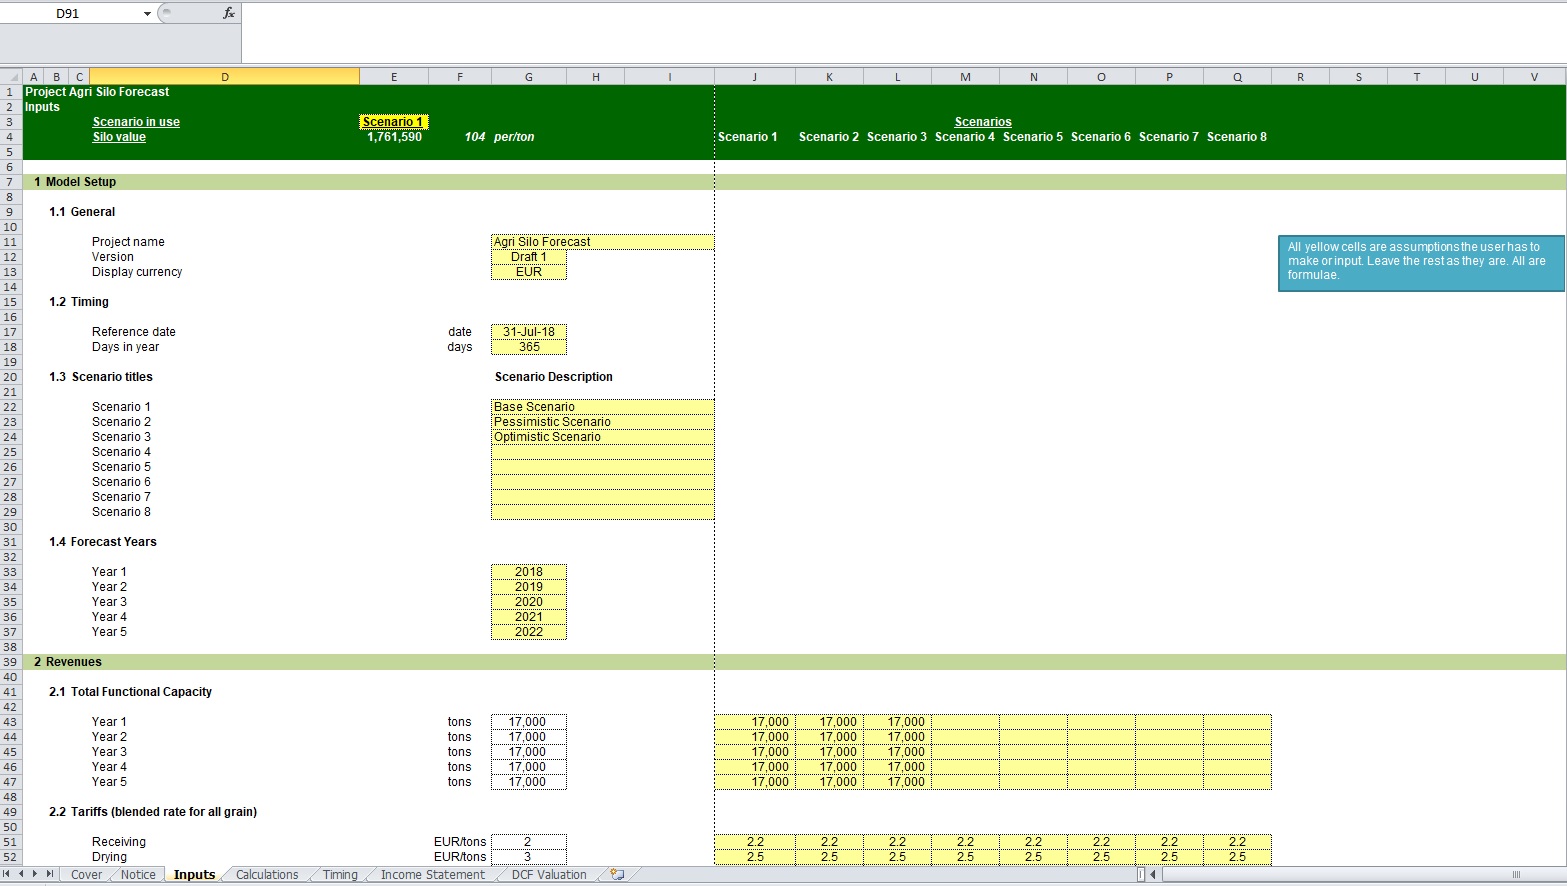Click the '2.2 Tariffs (blended rate for all grain)' heading
1567x886 pixels.
click(x=153, y=812)
